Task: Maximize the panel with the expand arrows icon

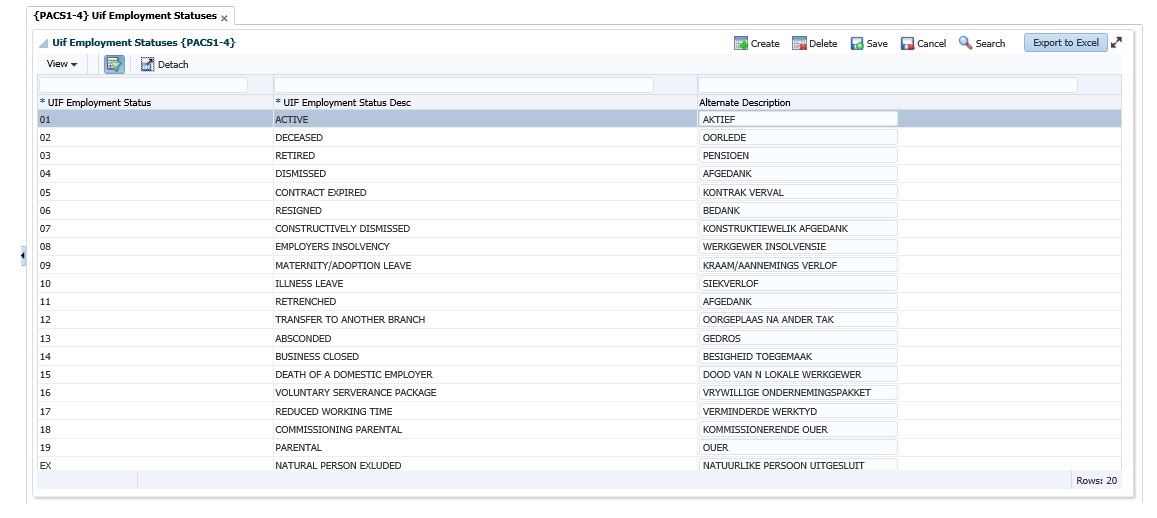Action: click(x=1116, y=43)
